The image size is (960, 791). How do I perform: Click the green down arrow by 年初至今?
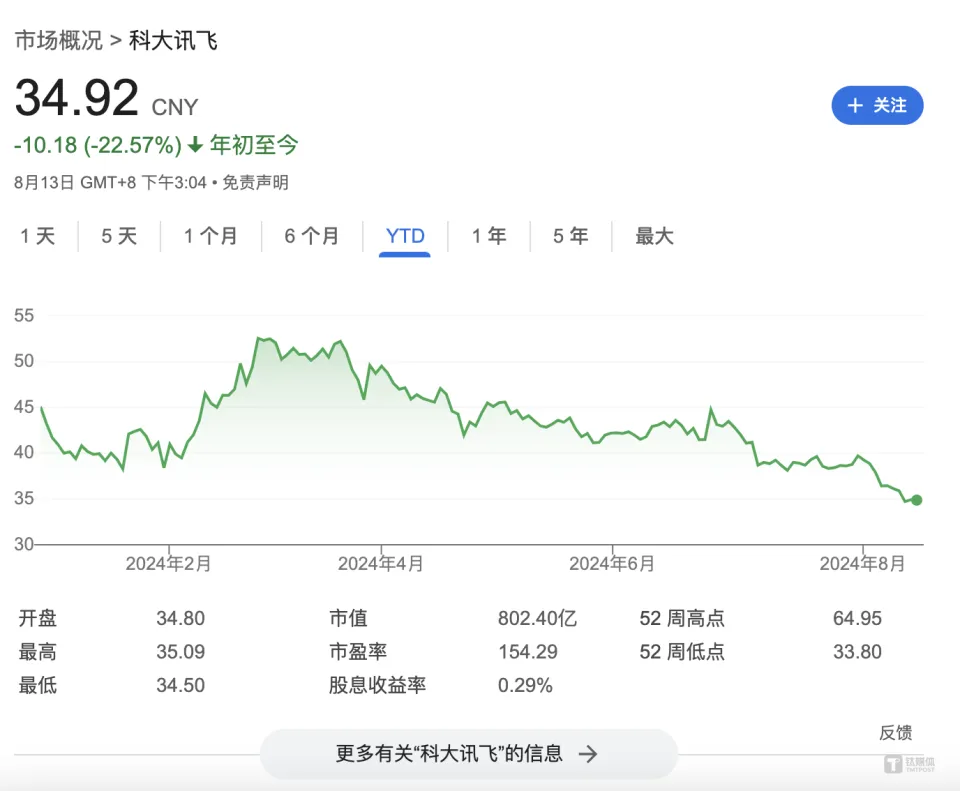pos(195,146)
